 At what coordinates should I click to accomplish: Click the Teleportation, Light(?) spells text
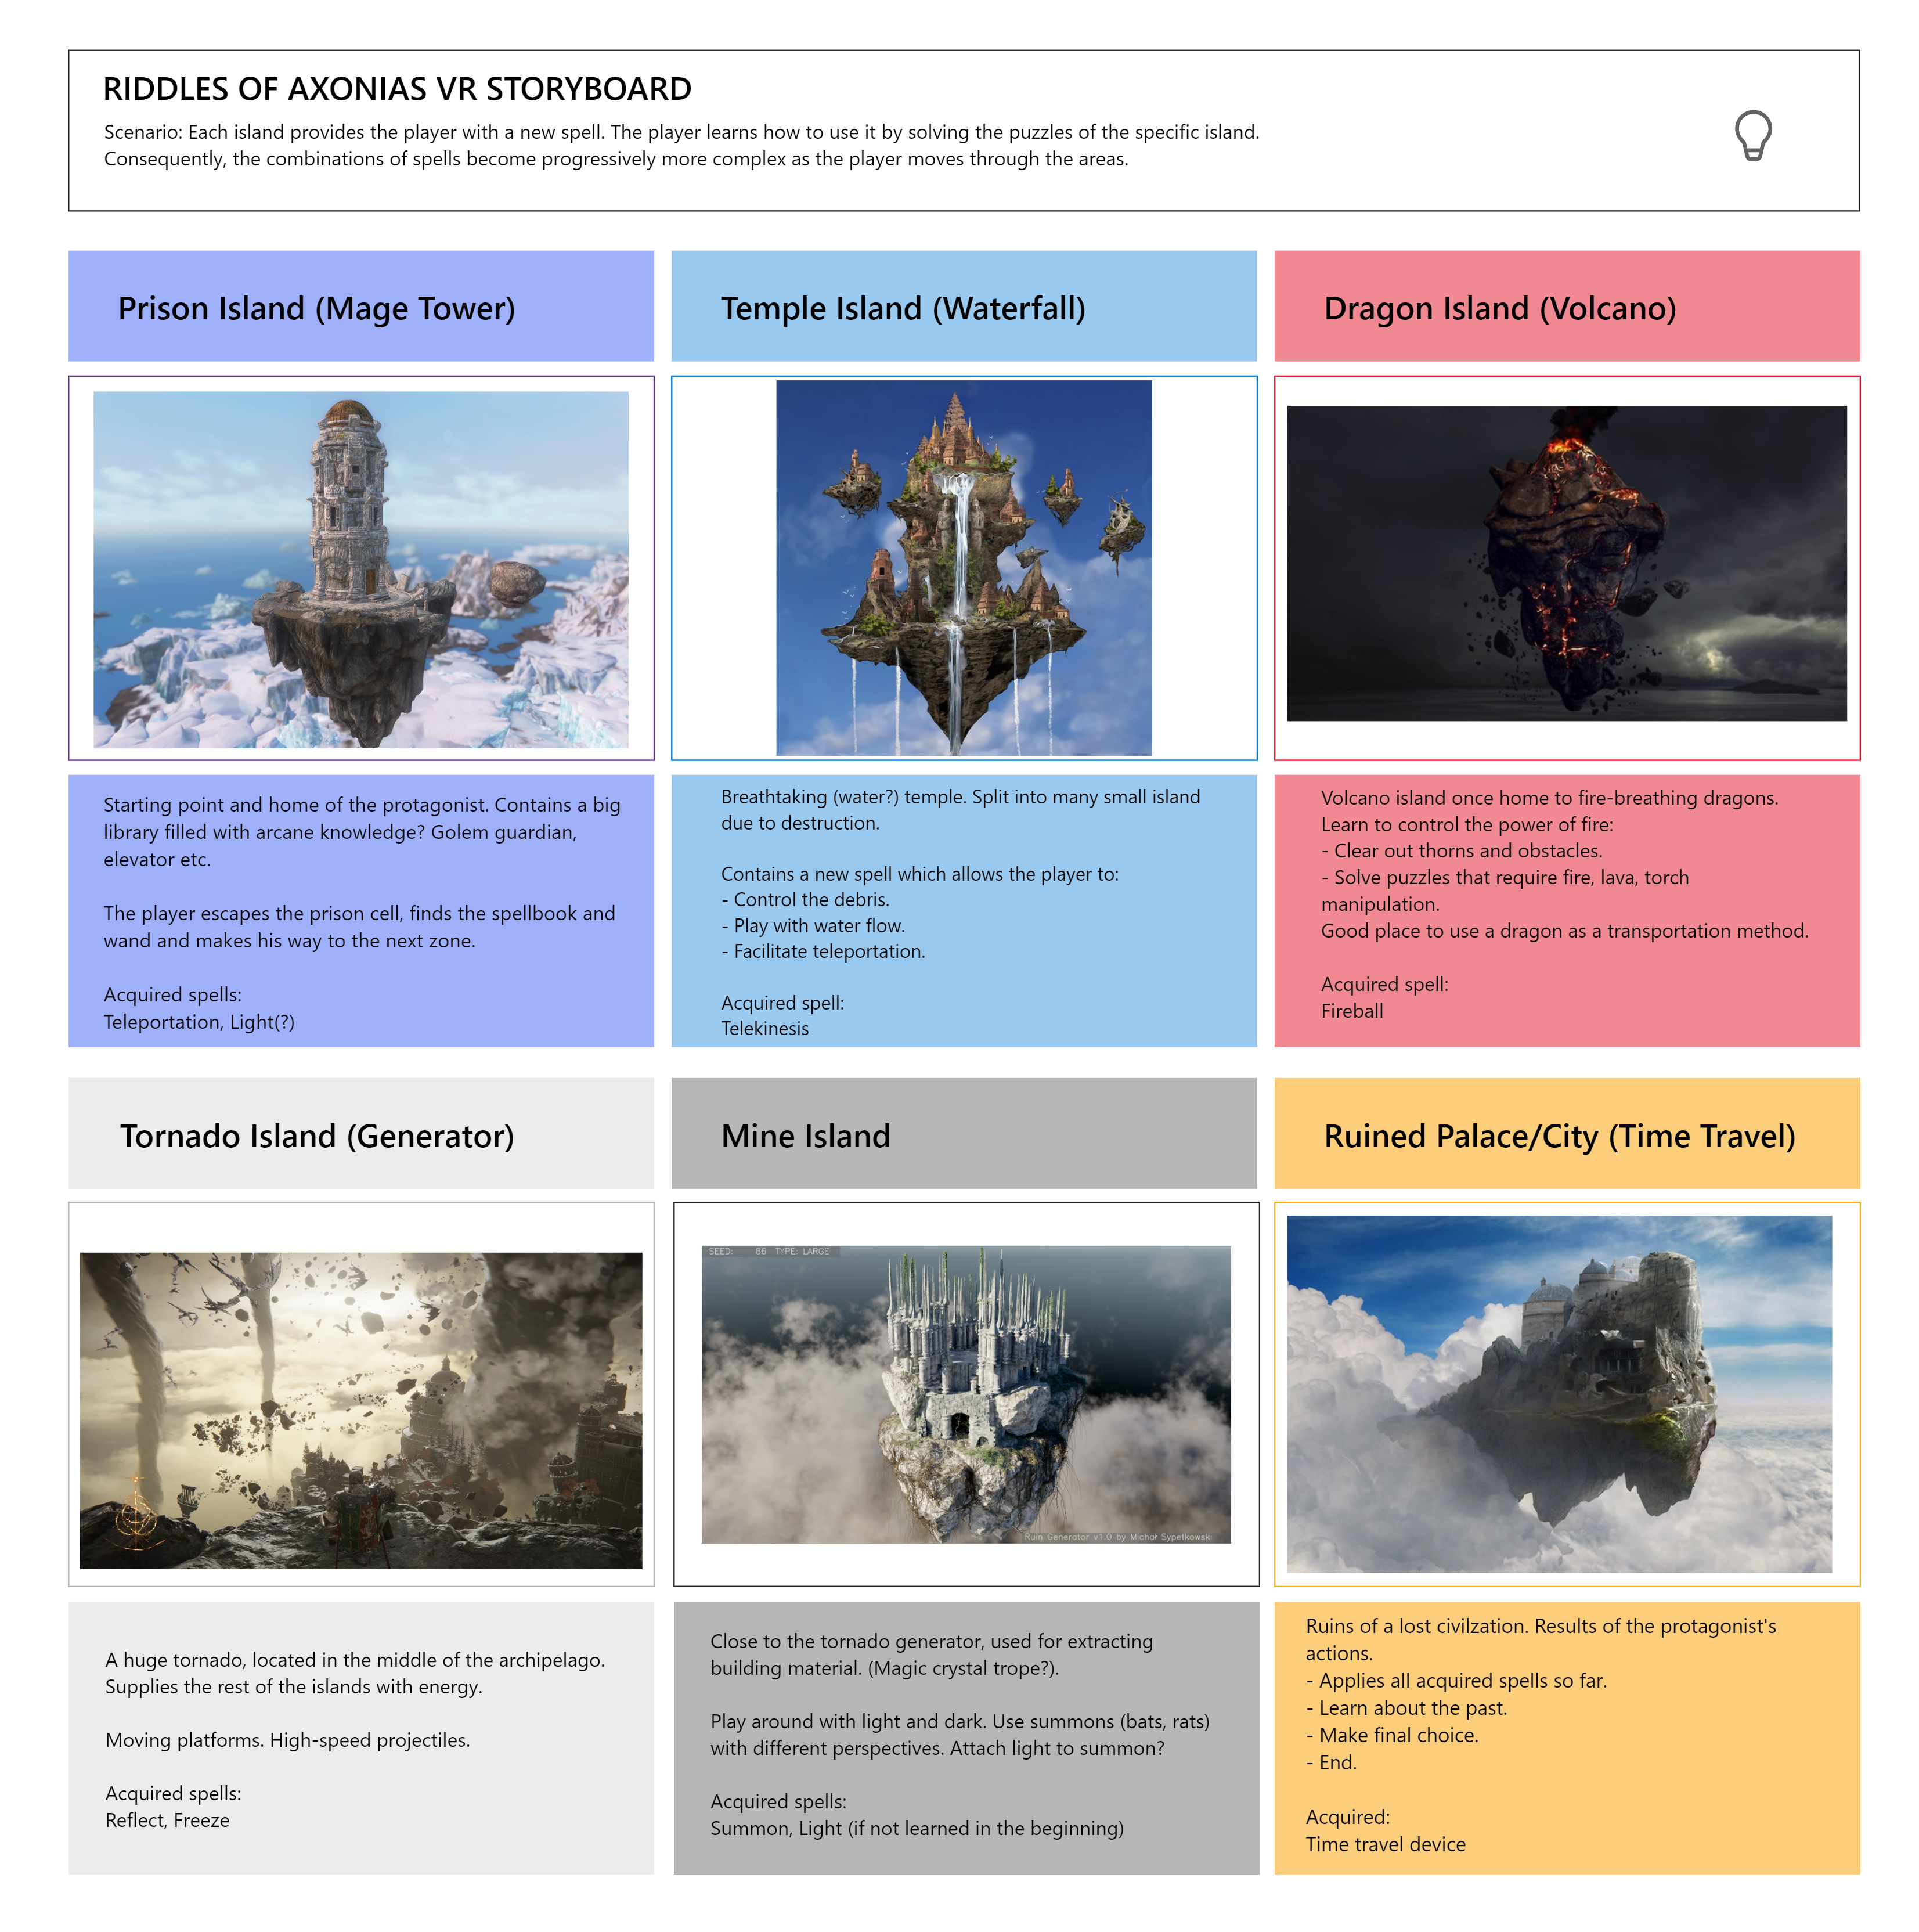[x=199, y=1022]
